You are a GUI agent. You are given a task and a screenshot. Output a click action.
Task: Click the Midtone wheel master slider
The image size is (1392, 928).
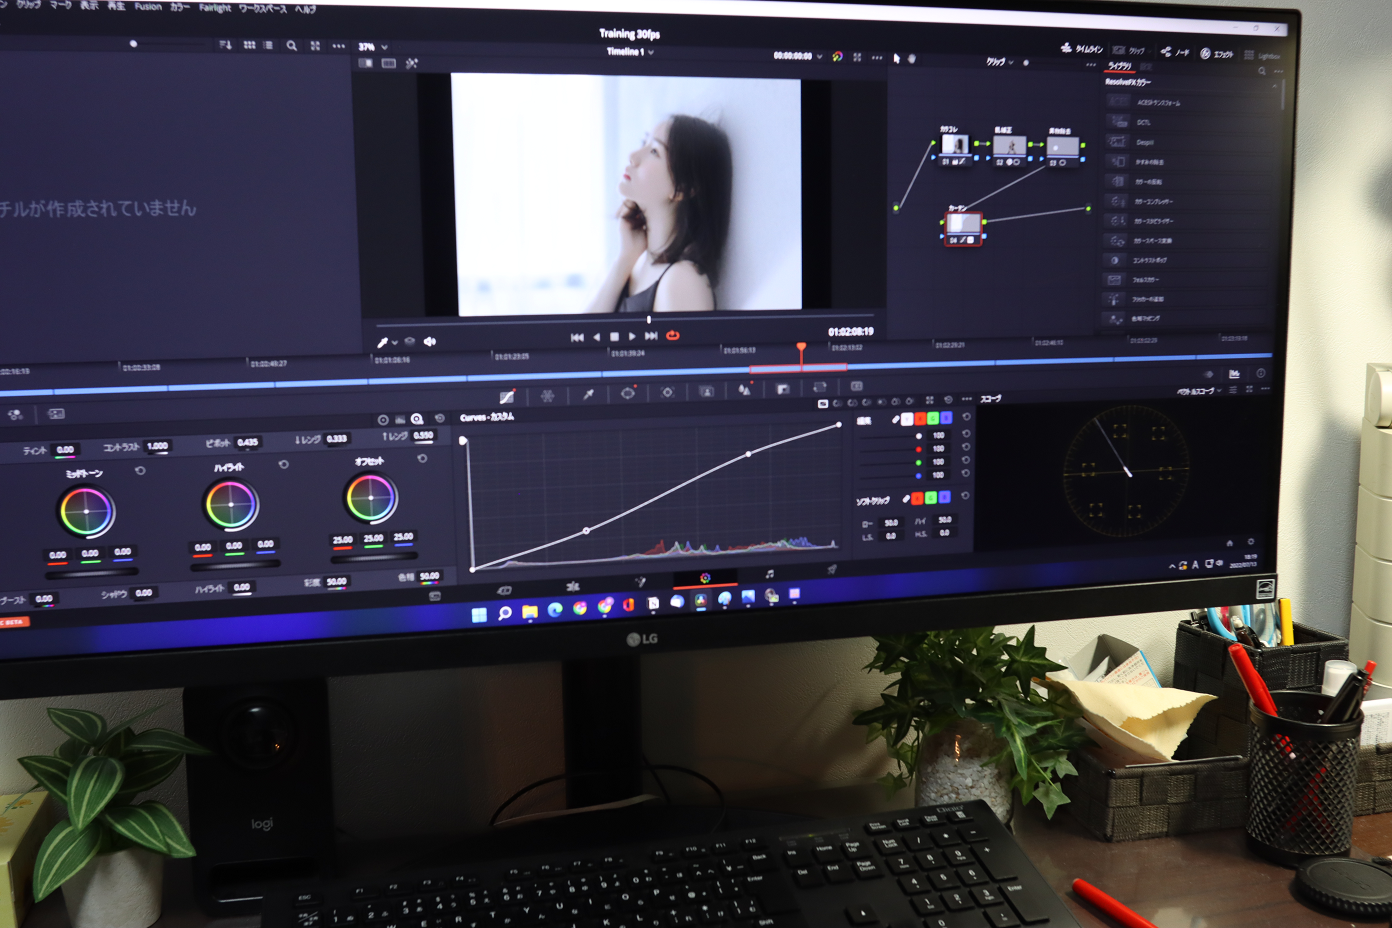click(90, 574)
